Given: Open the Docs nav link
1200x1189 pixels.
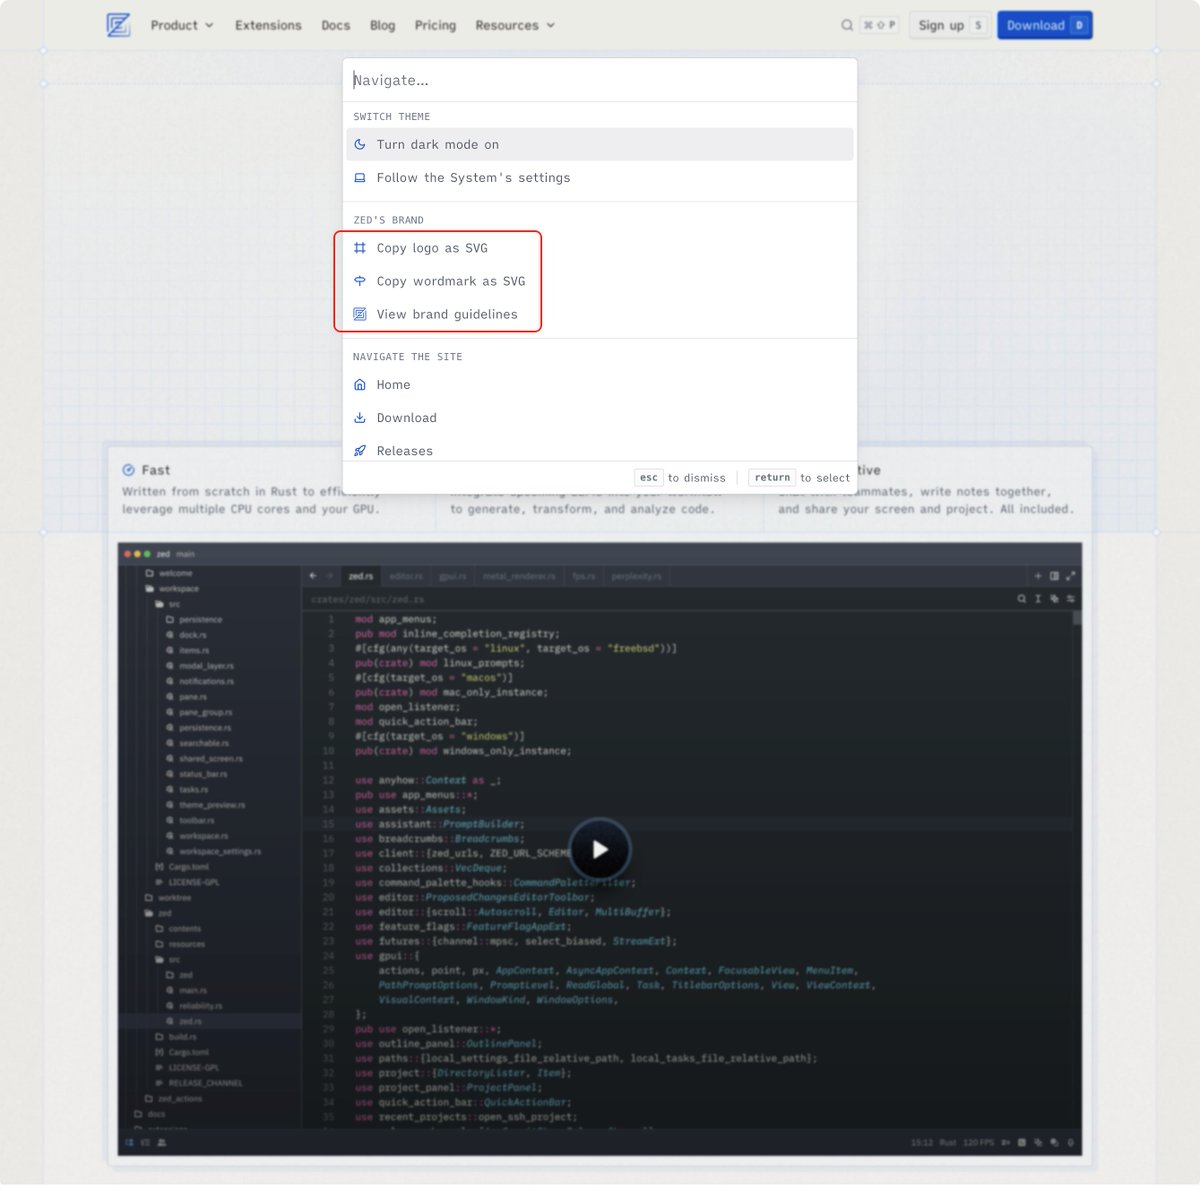Looking at the screenshot, I should [x=336, y=25].
